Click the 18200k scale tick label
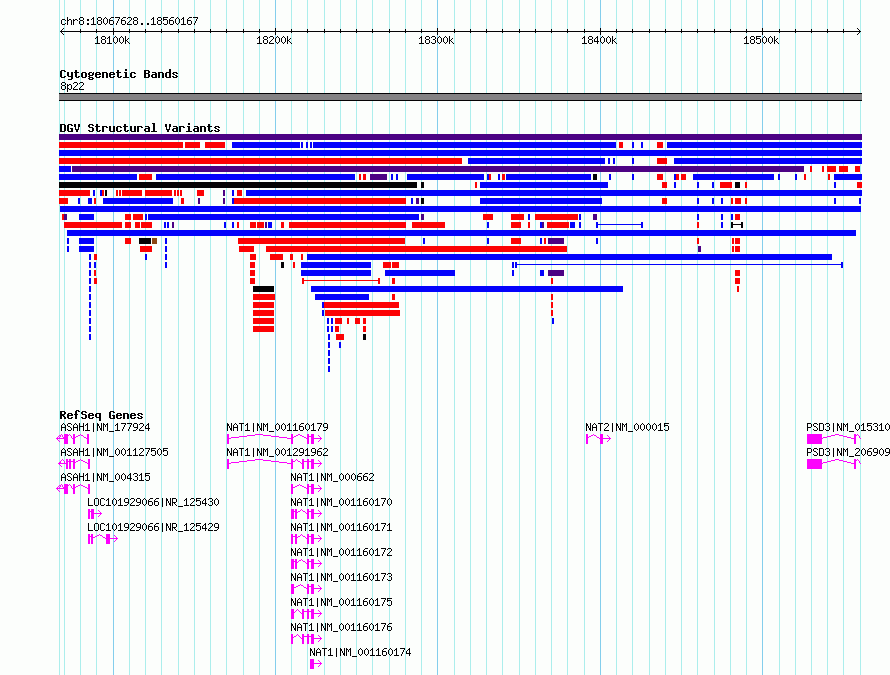 tap(274, 40)
